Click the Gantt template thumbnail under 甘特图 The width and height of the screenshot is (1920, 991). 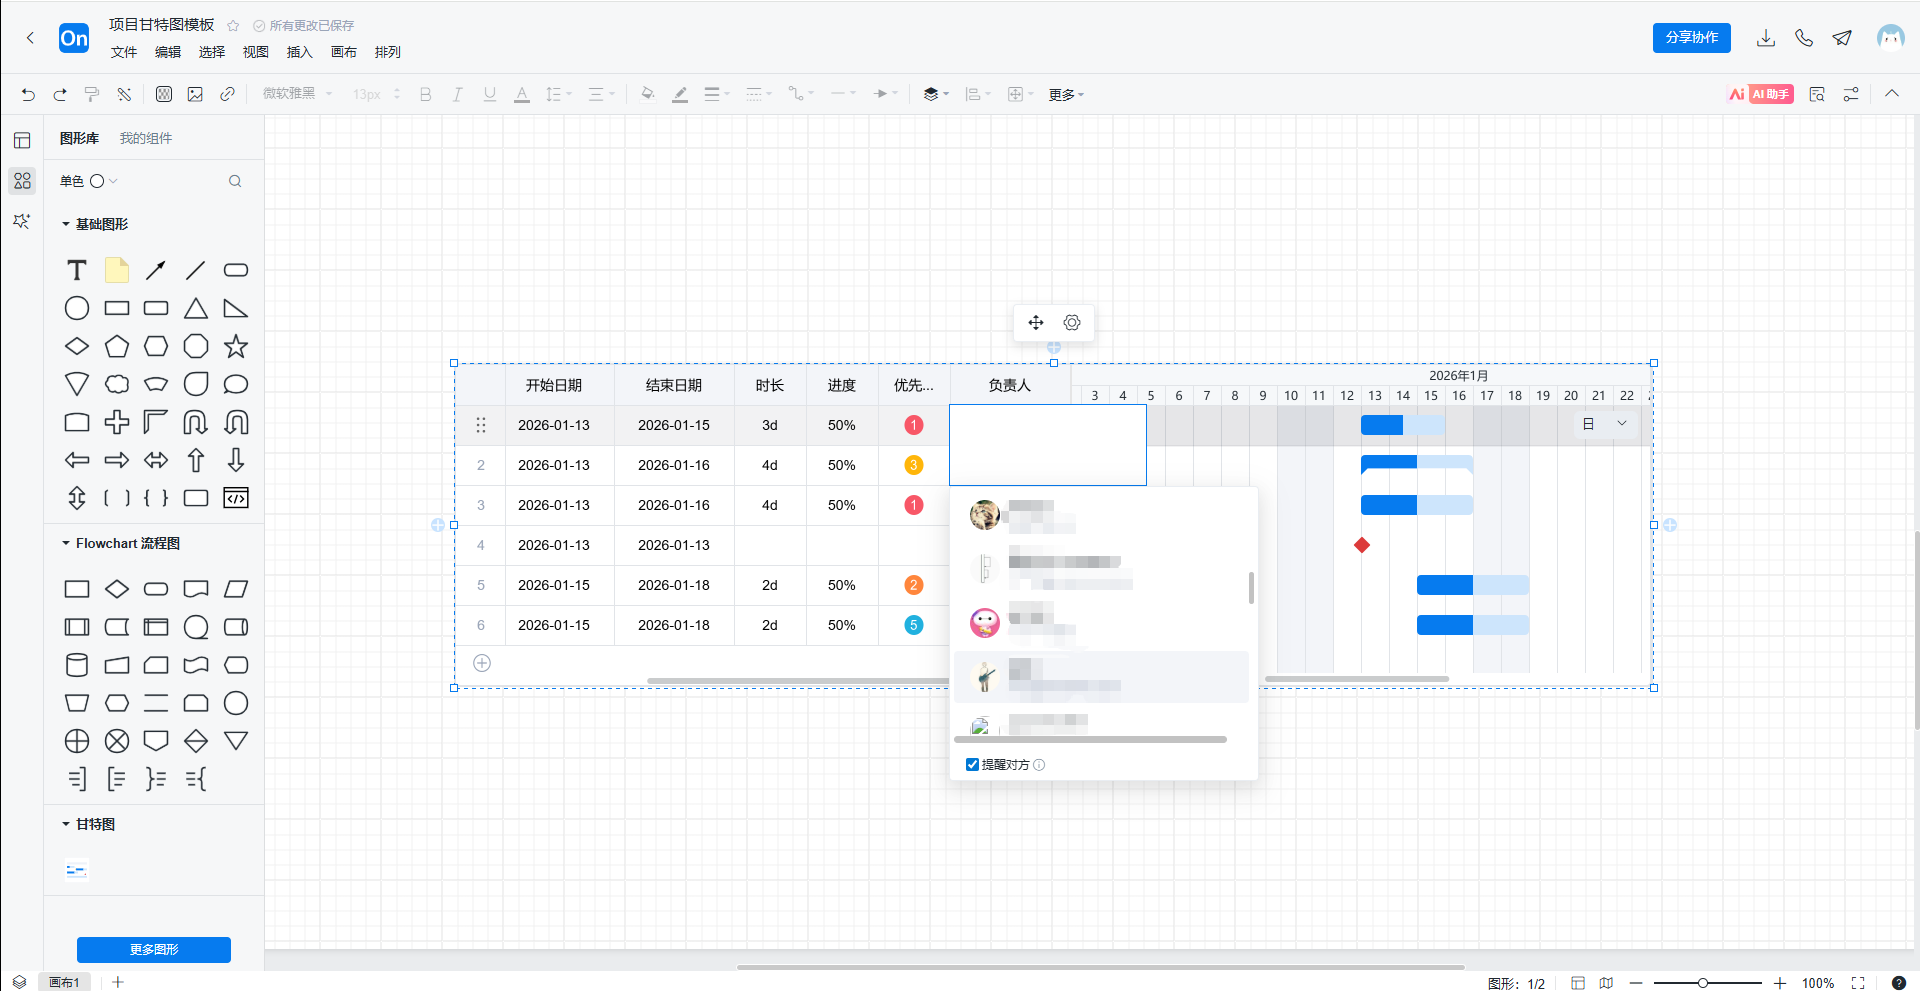[x=77, y=870]
